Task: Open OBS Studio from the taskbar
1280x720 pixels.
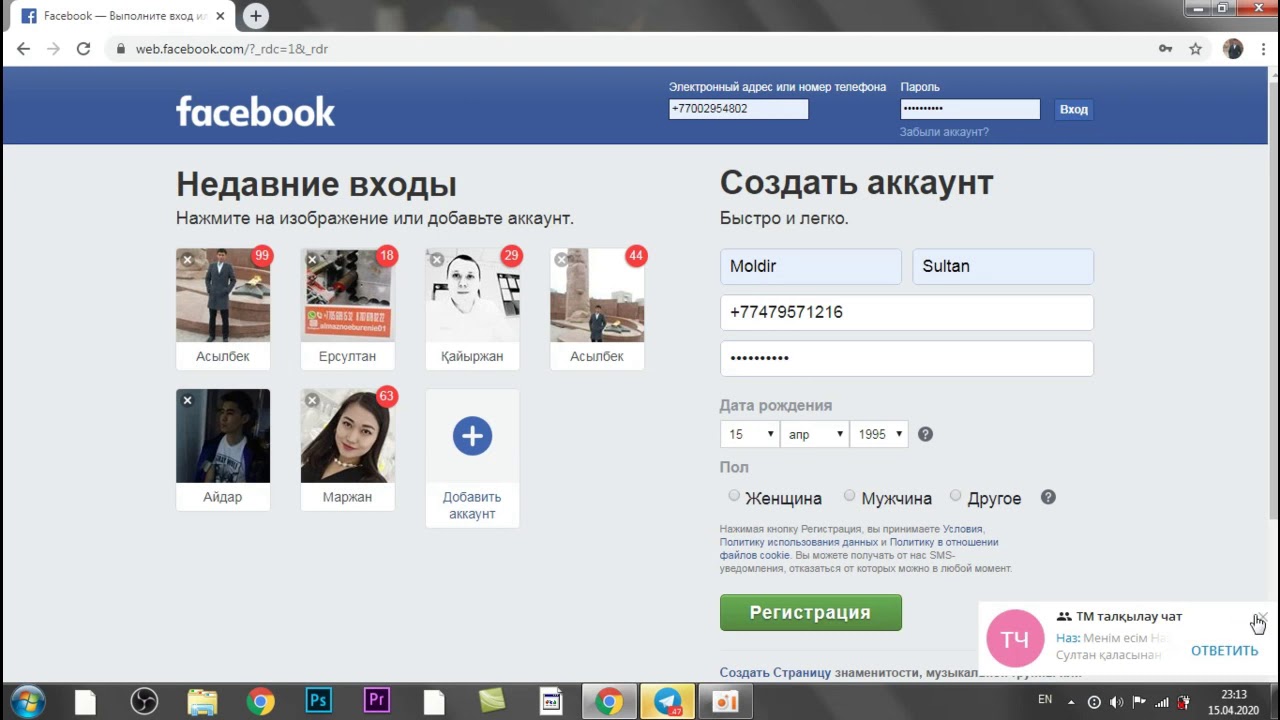Action: tap(144, 702)
